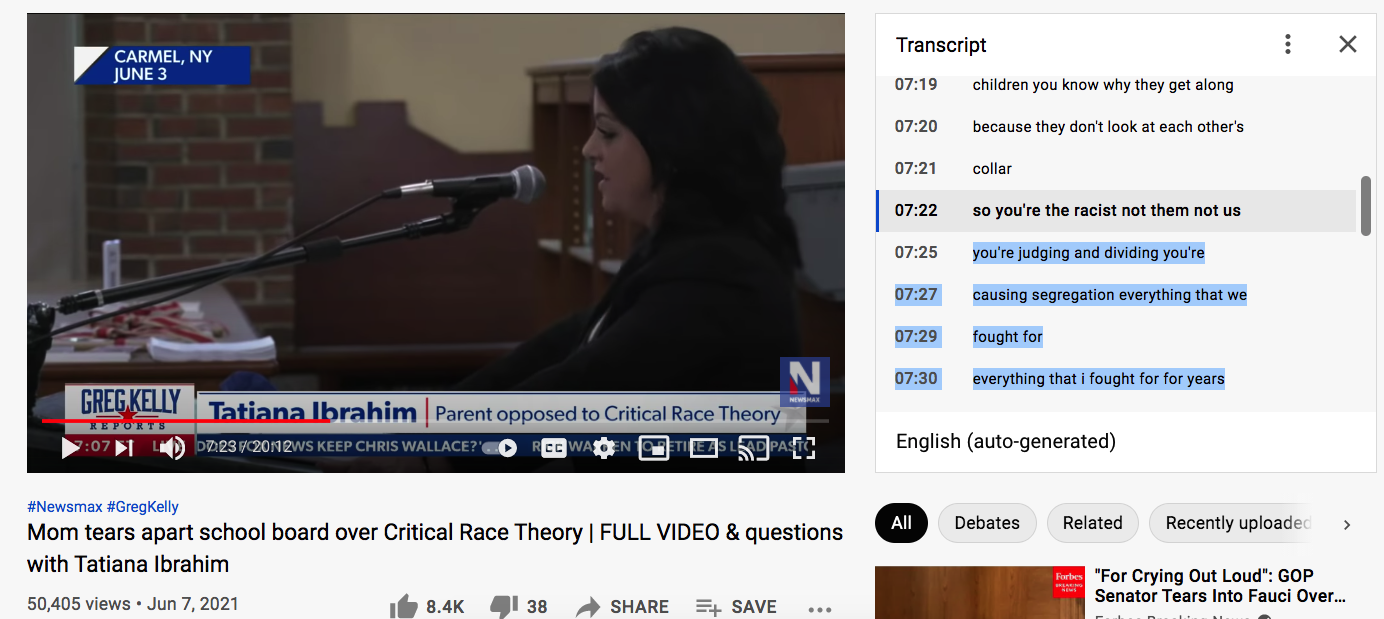Jump to transcript line 'collar'
Image resolution: width=1384 pixels, height=619 pixels.
pos(992,169)
